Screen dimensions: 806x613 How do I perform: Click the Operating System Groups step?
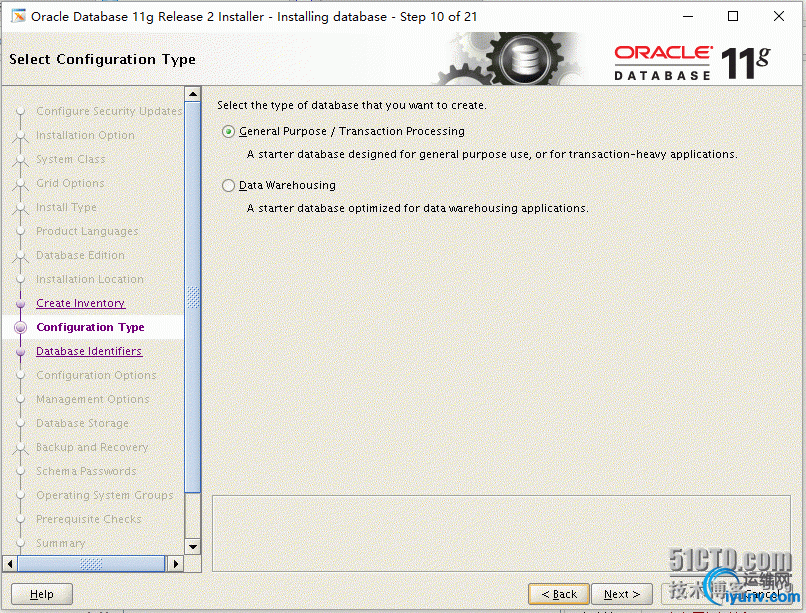pos(105,495)
